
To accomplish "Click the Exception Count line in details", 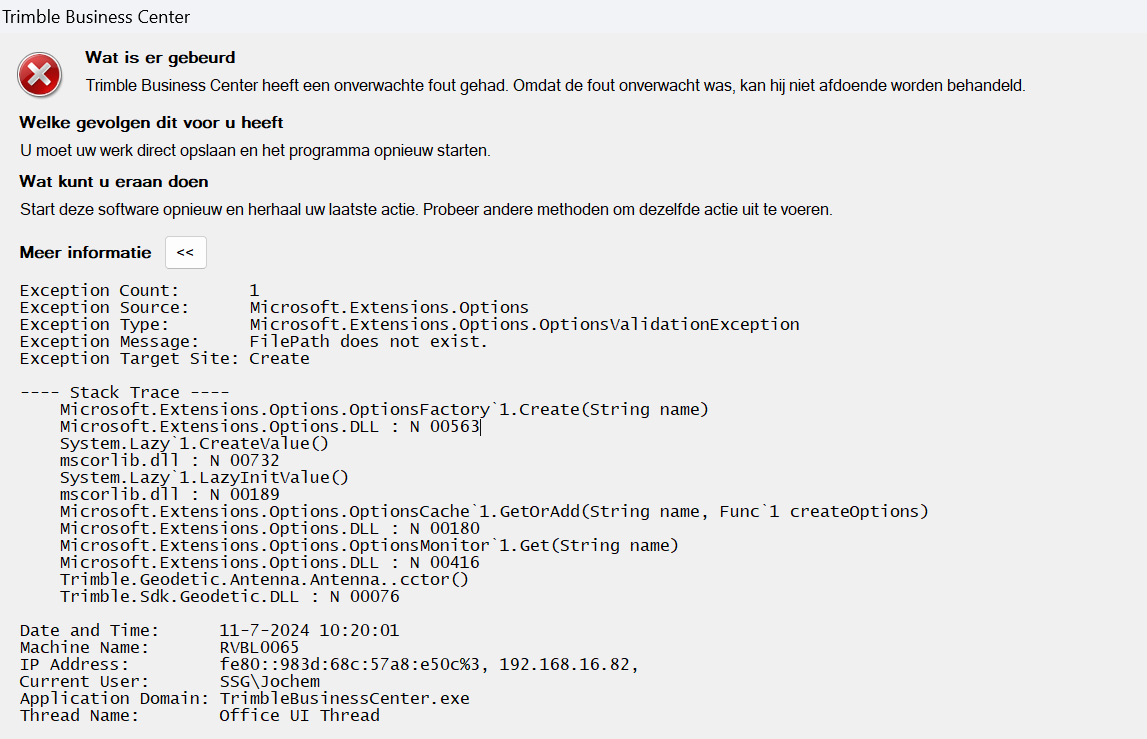I will [x=139, y=291].
